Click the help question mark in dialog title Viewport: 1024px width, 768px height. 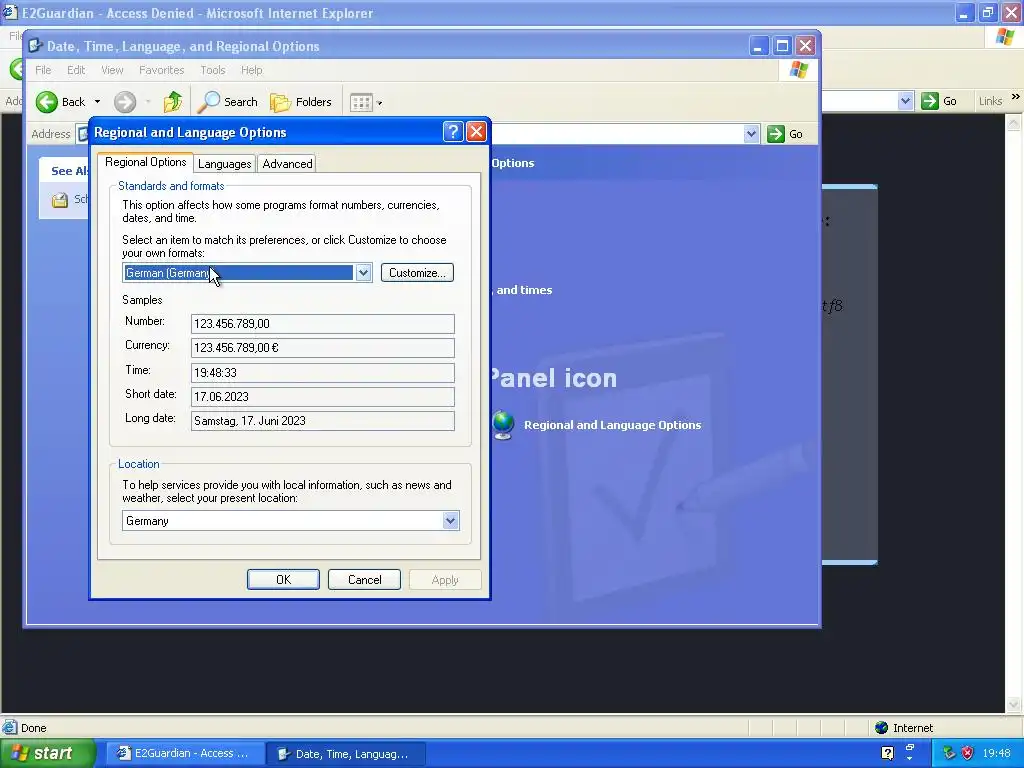[x=453, y=132]
